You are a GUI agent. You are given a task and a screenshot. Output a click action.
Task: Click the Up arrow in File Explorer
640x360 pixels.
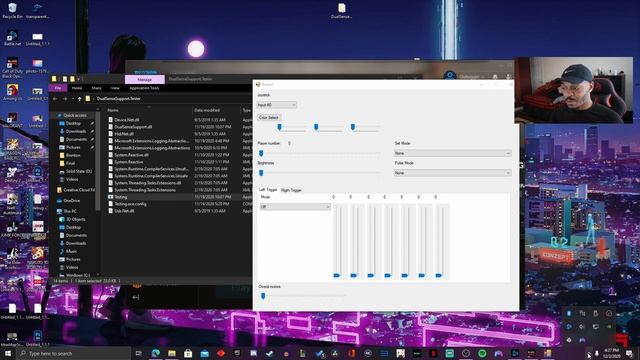pyautogui.click(x=80, y=99)
